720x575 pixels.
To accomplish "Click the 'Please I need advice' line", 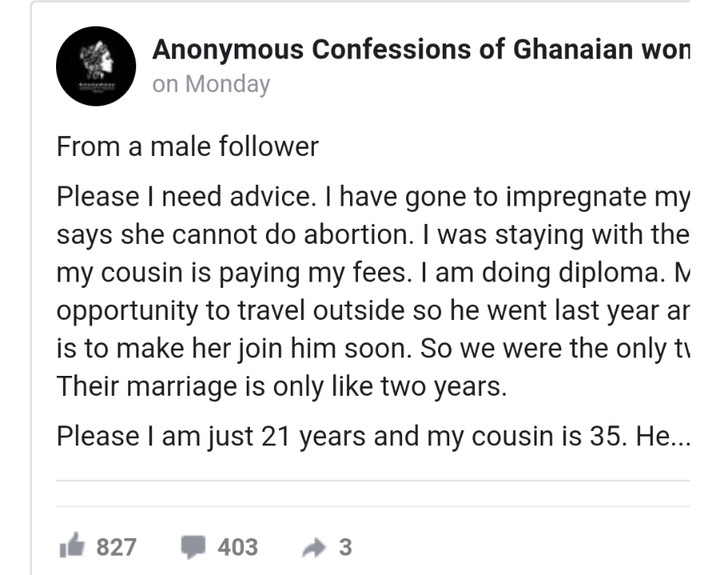I will 372,198.
